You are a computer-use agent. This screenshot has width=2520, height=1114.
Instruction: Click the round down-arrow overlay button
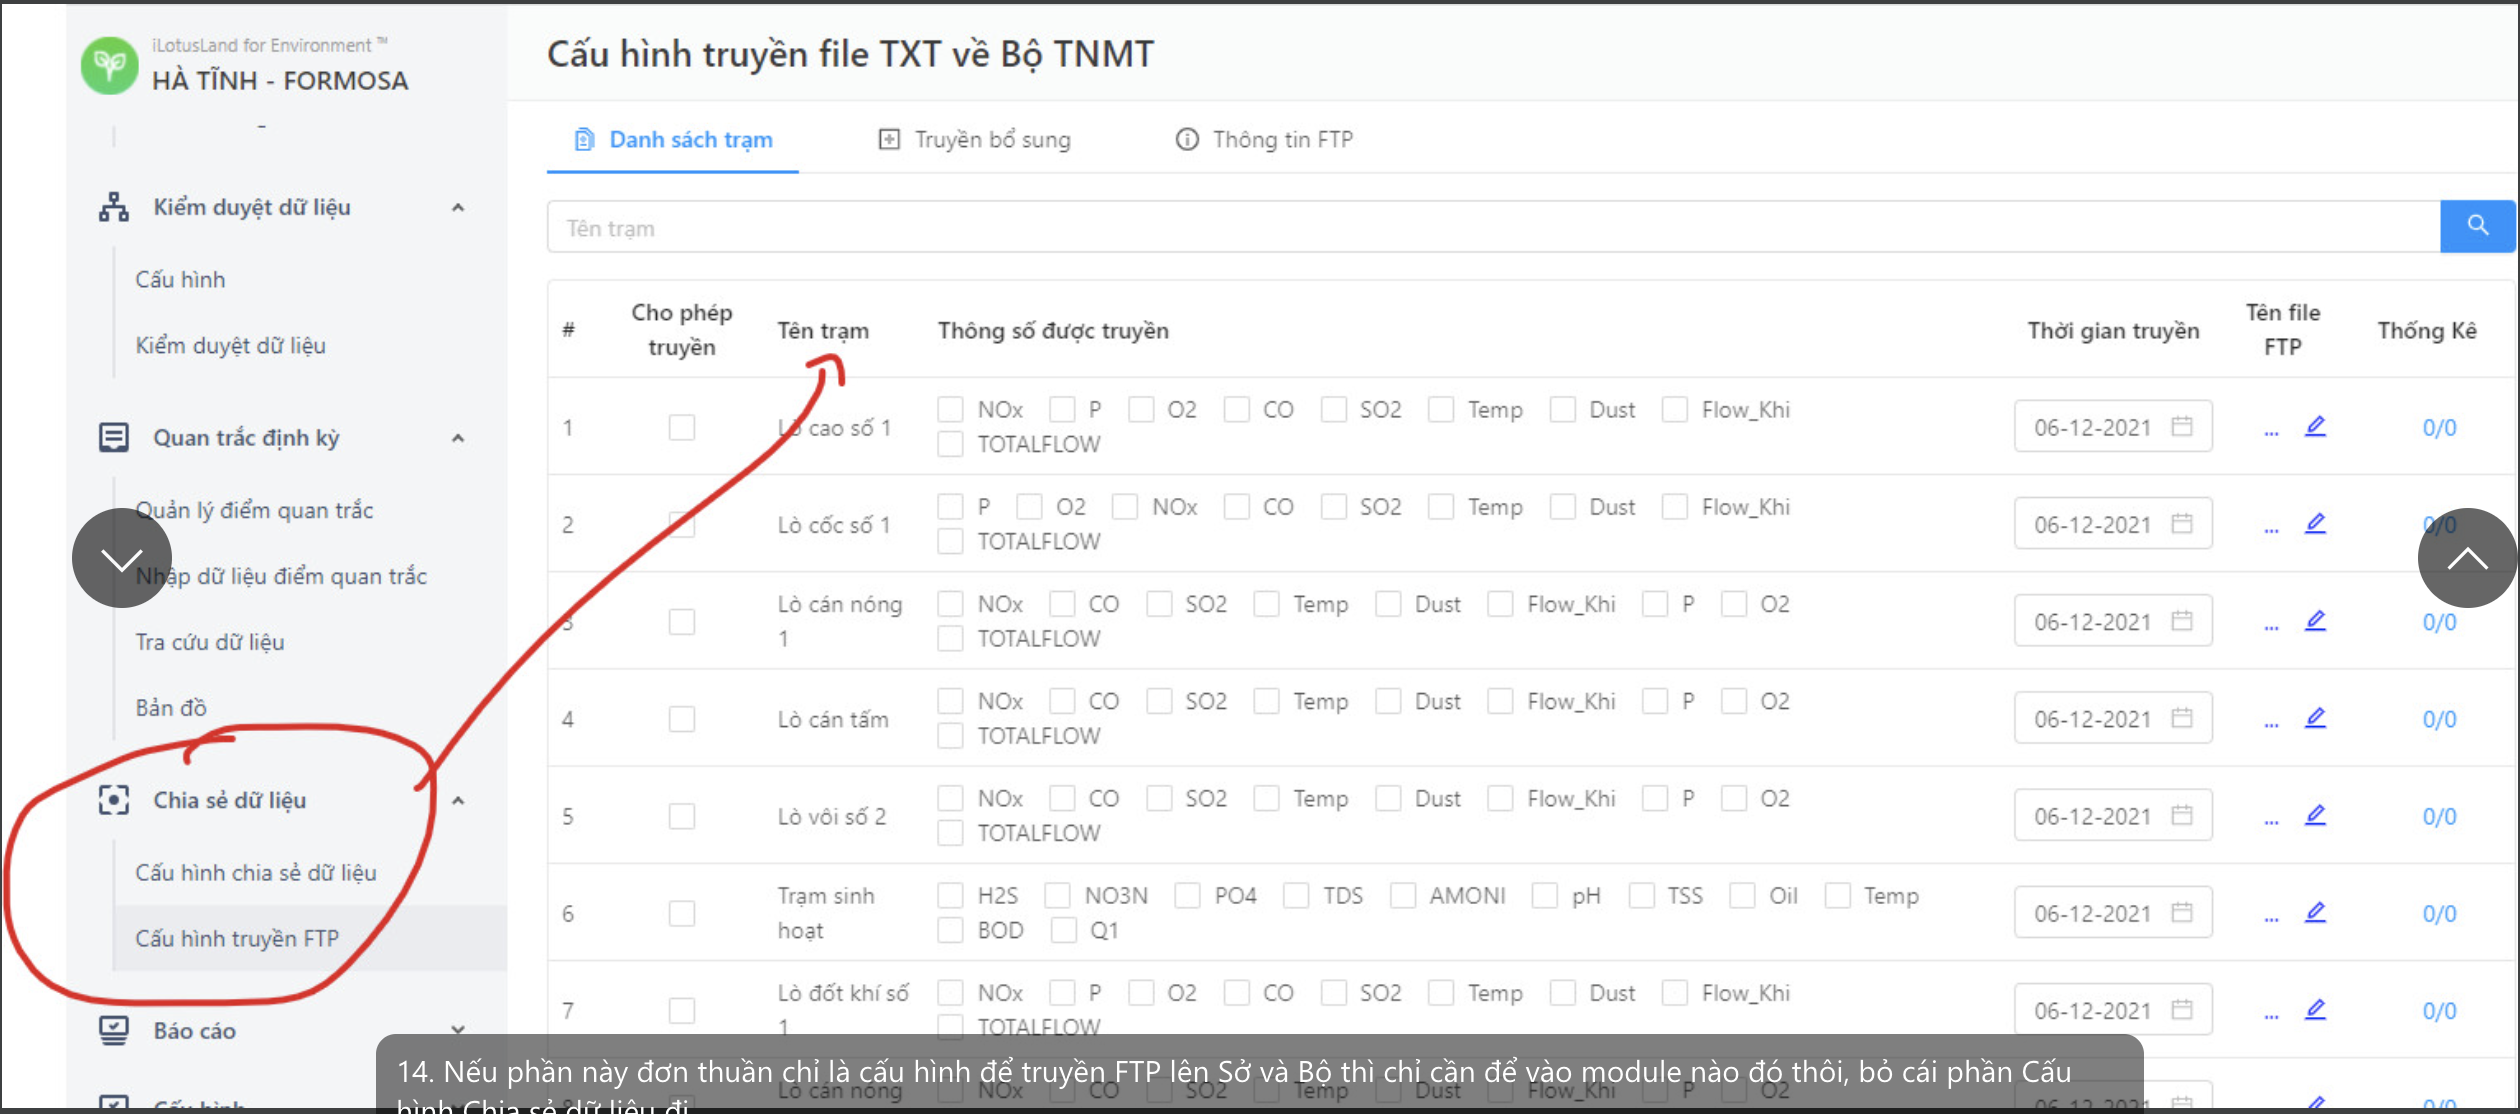point(122,558)
